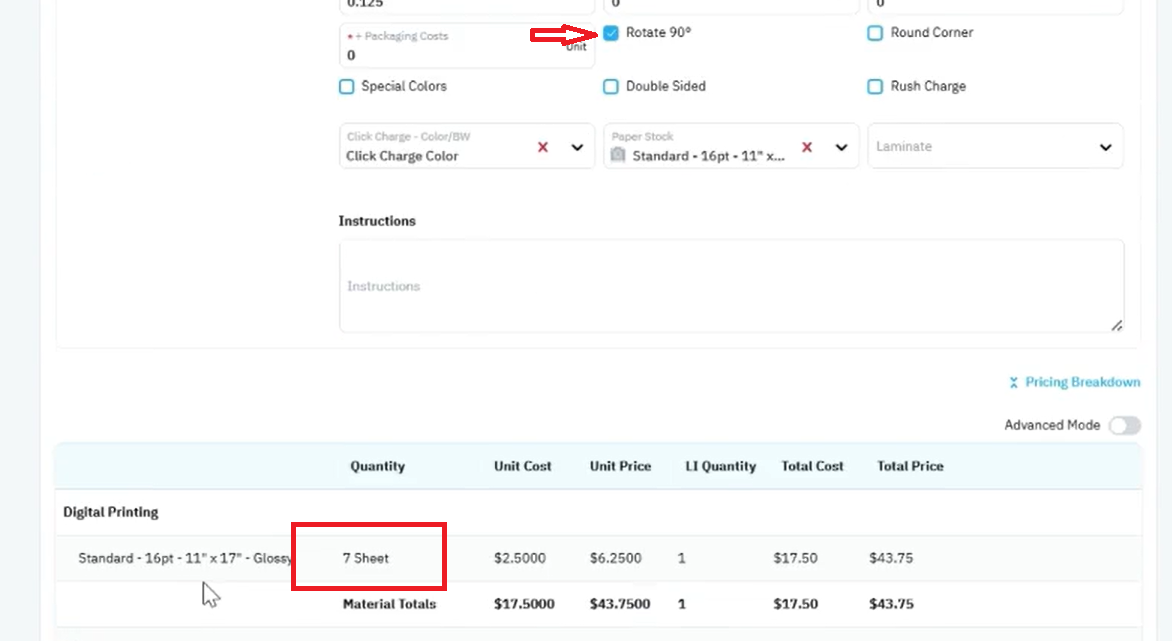Click the Packaging Costs input field

tap(466, 46)
